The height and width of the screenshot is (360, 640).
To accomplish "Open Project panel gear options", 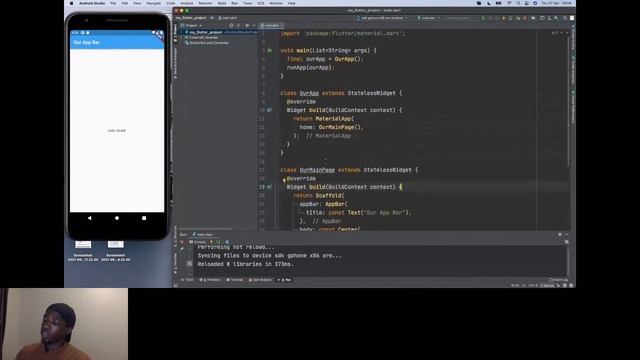I will click(x=247, y=25).
